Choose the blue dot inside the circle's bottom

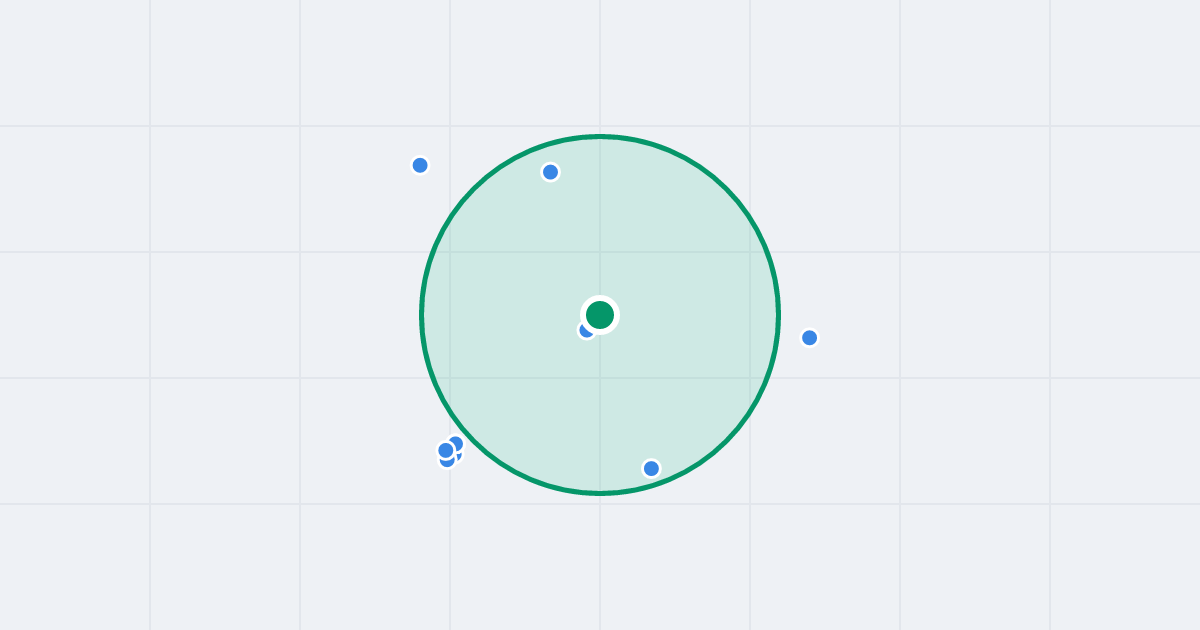(651, 468)
